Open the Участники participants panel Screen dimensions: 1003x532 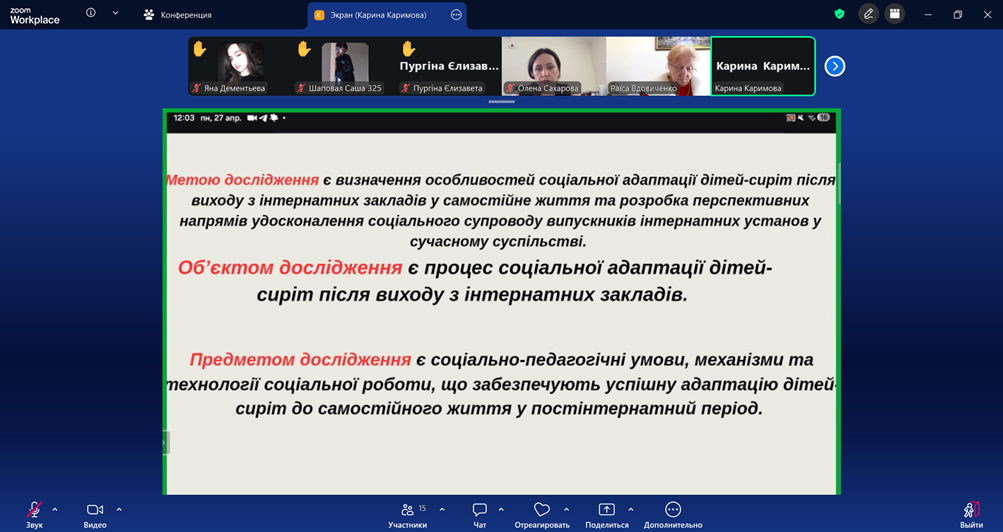pyautogui.click(x=407, y=511)
